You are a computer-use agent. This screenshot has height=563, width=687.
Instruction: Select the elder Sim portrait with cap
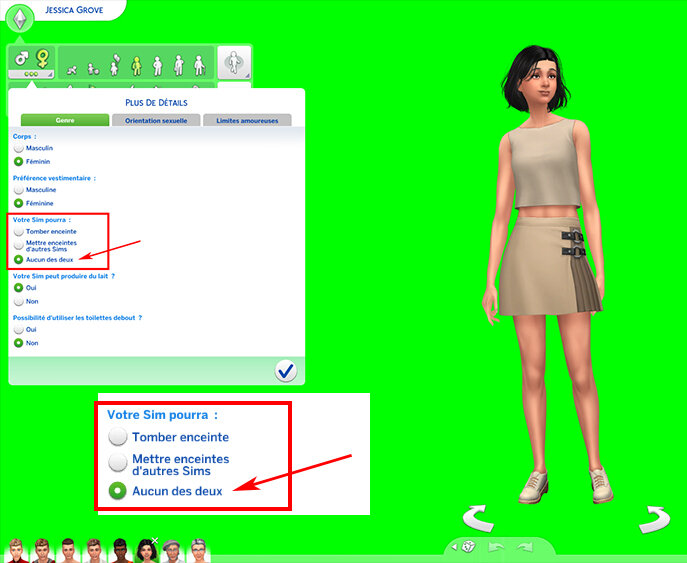click(172, 550)
